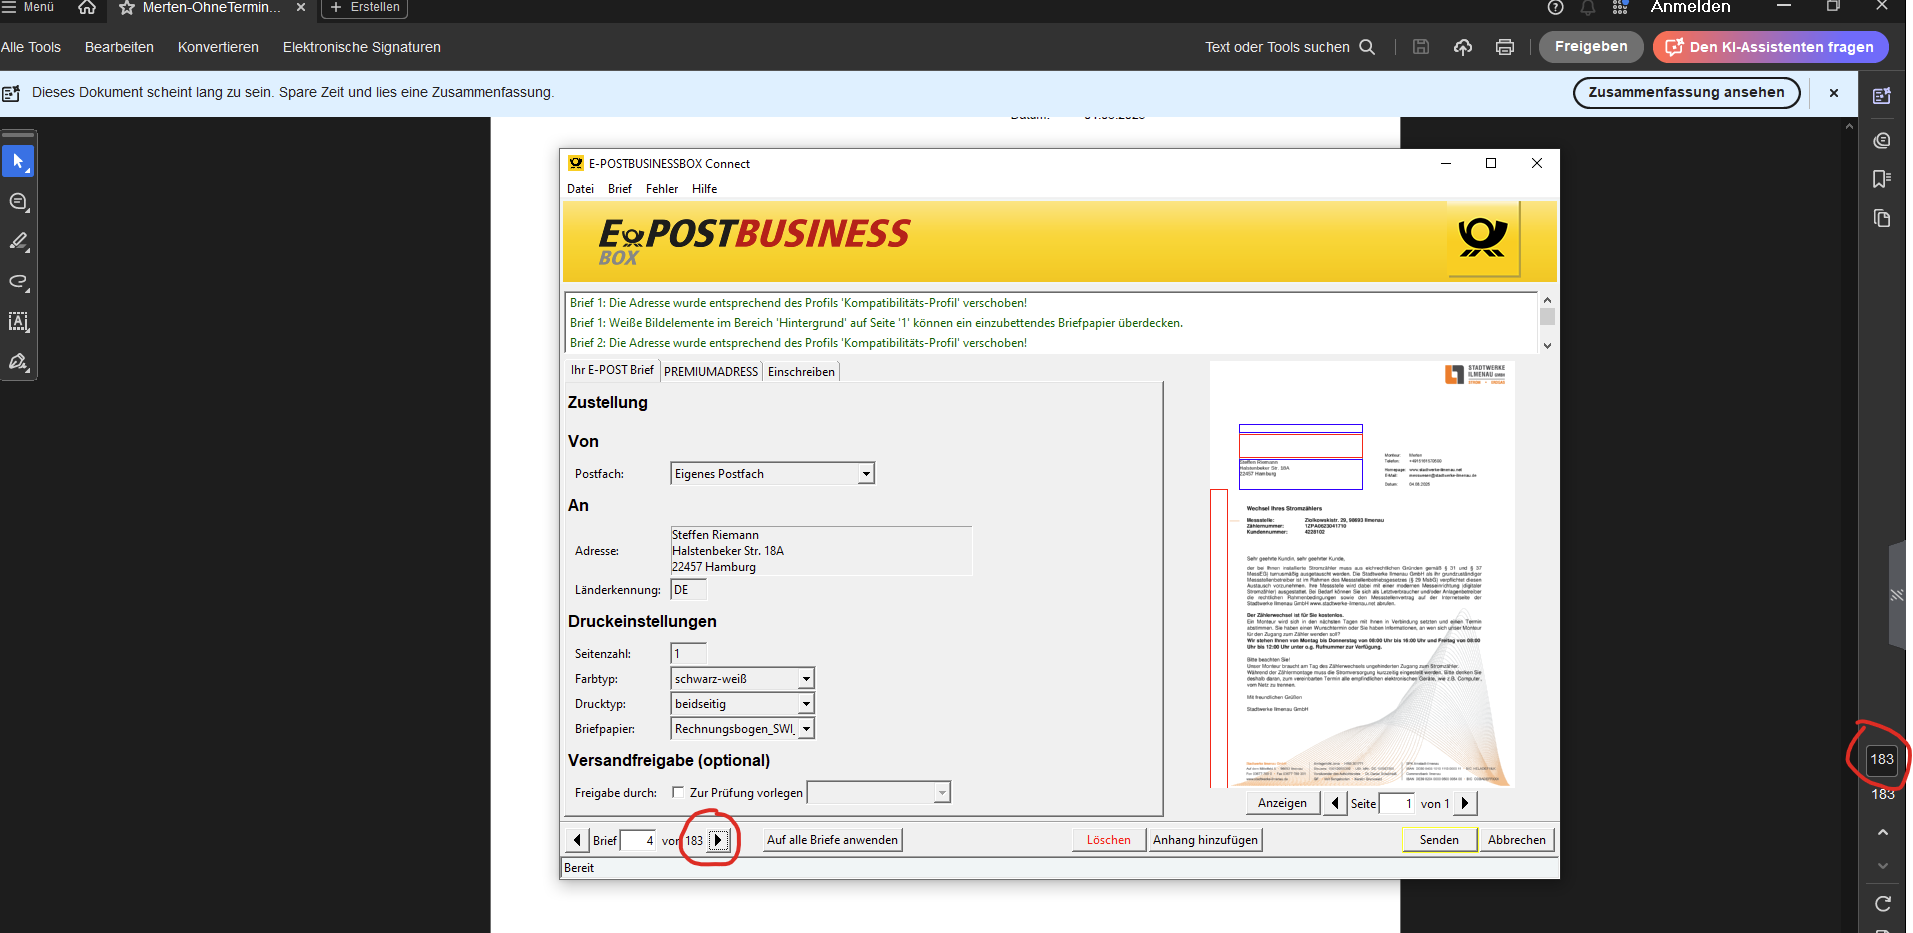The width and height of the screenshot is (1913, 933).
Task: Click 'Auf alle Briefe anwenden' button
Action: [x=832, y=840]
